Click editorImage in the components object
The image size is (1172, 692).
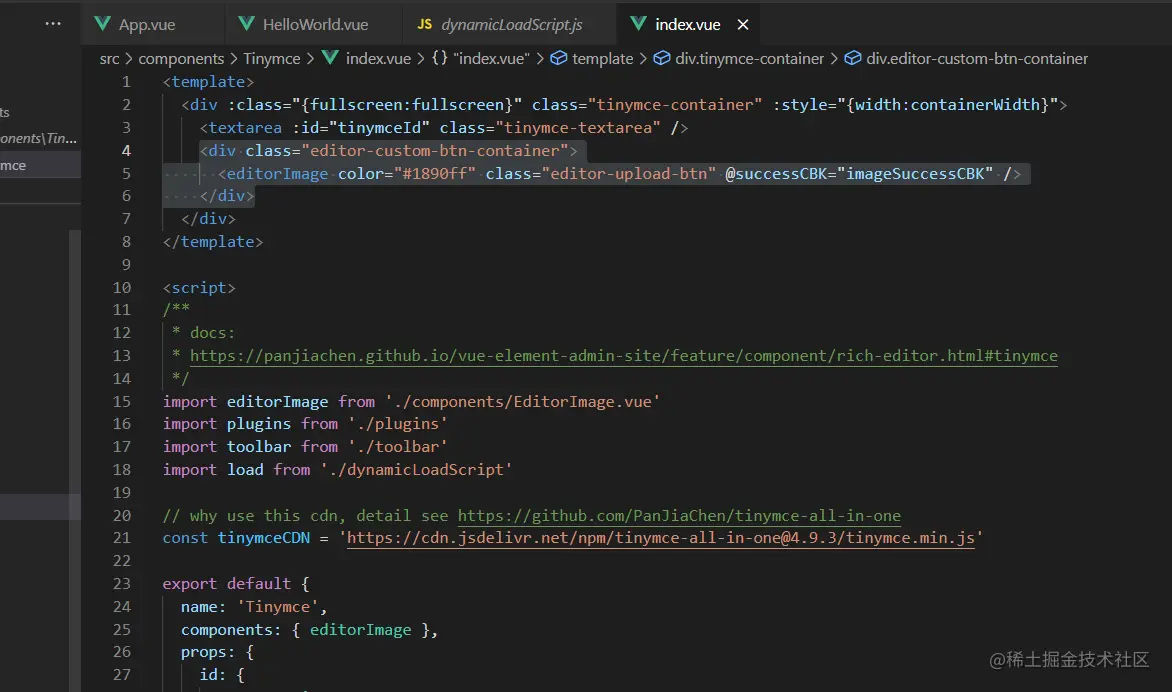[x=360, y=630]
